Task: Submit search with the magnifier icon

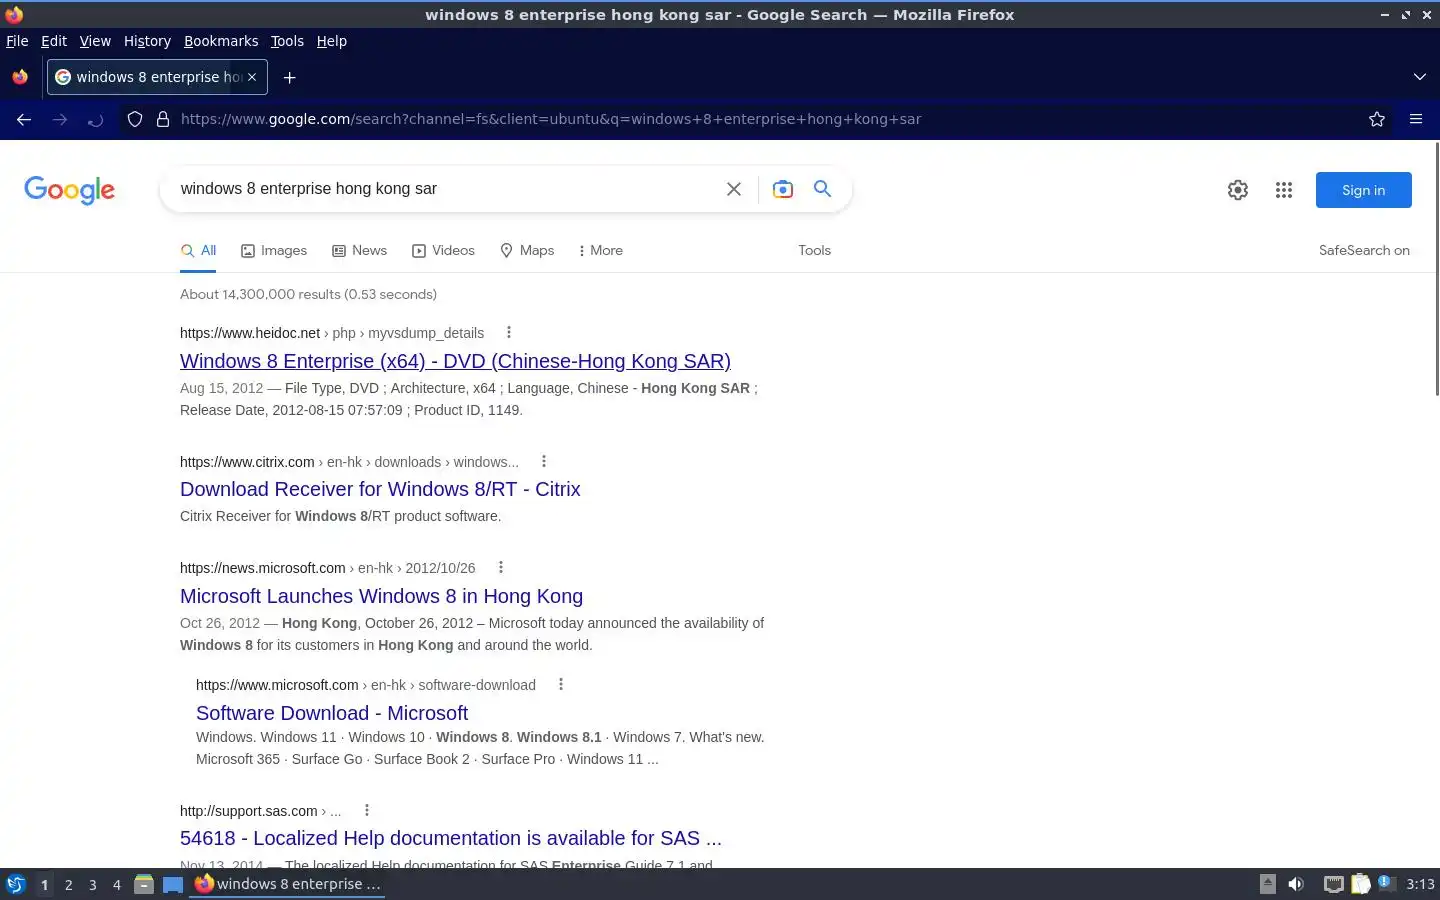Action: click(x=822, y=188)
